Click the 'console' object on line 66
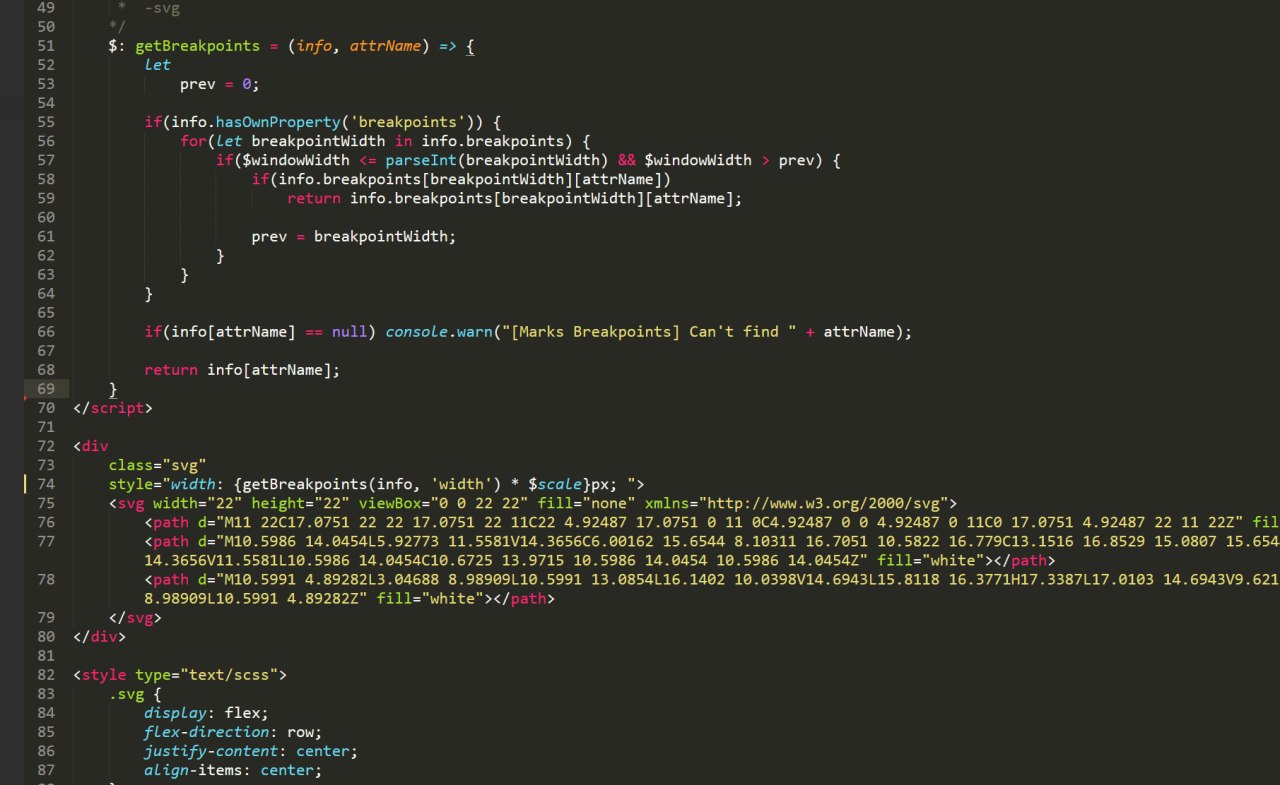The width and height of the screenshot is (1280, 785). coord(417,331)
